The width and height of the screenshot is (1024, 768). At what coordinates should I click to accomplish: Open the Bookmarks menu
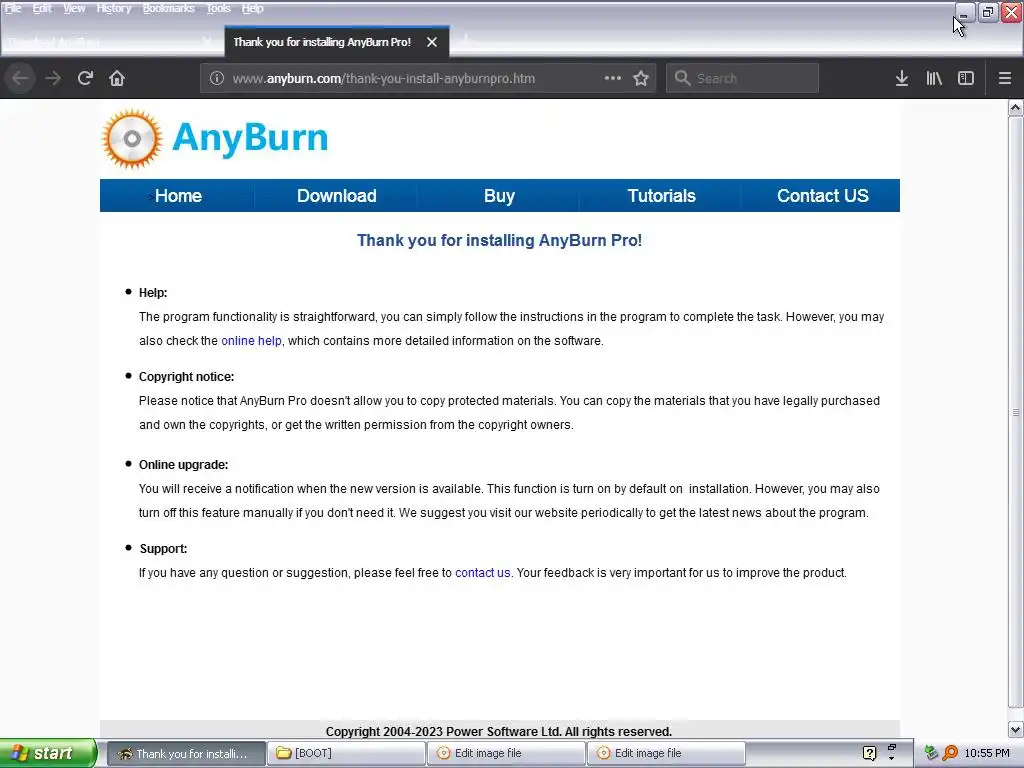tap(168, 8)
